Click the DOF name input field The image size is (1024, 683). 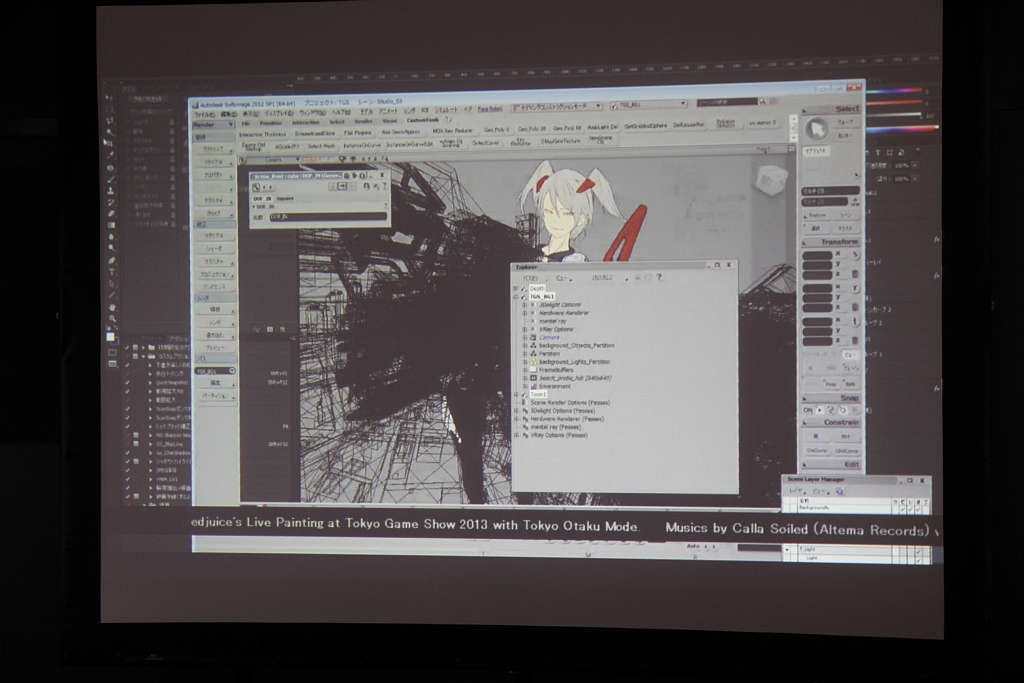(x=327, y=216)
